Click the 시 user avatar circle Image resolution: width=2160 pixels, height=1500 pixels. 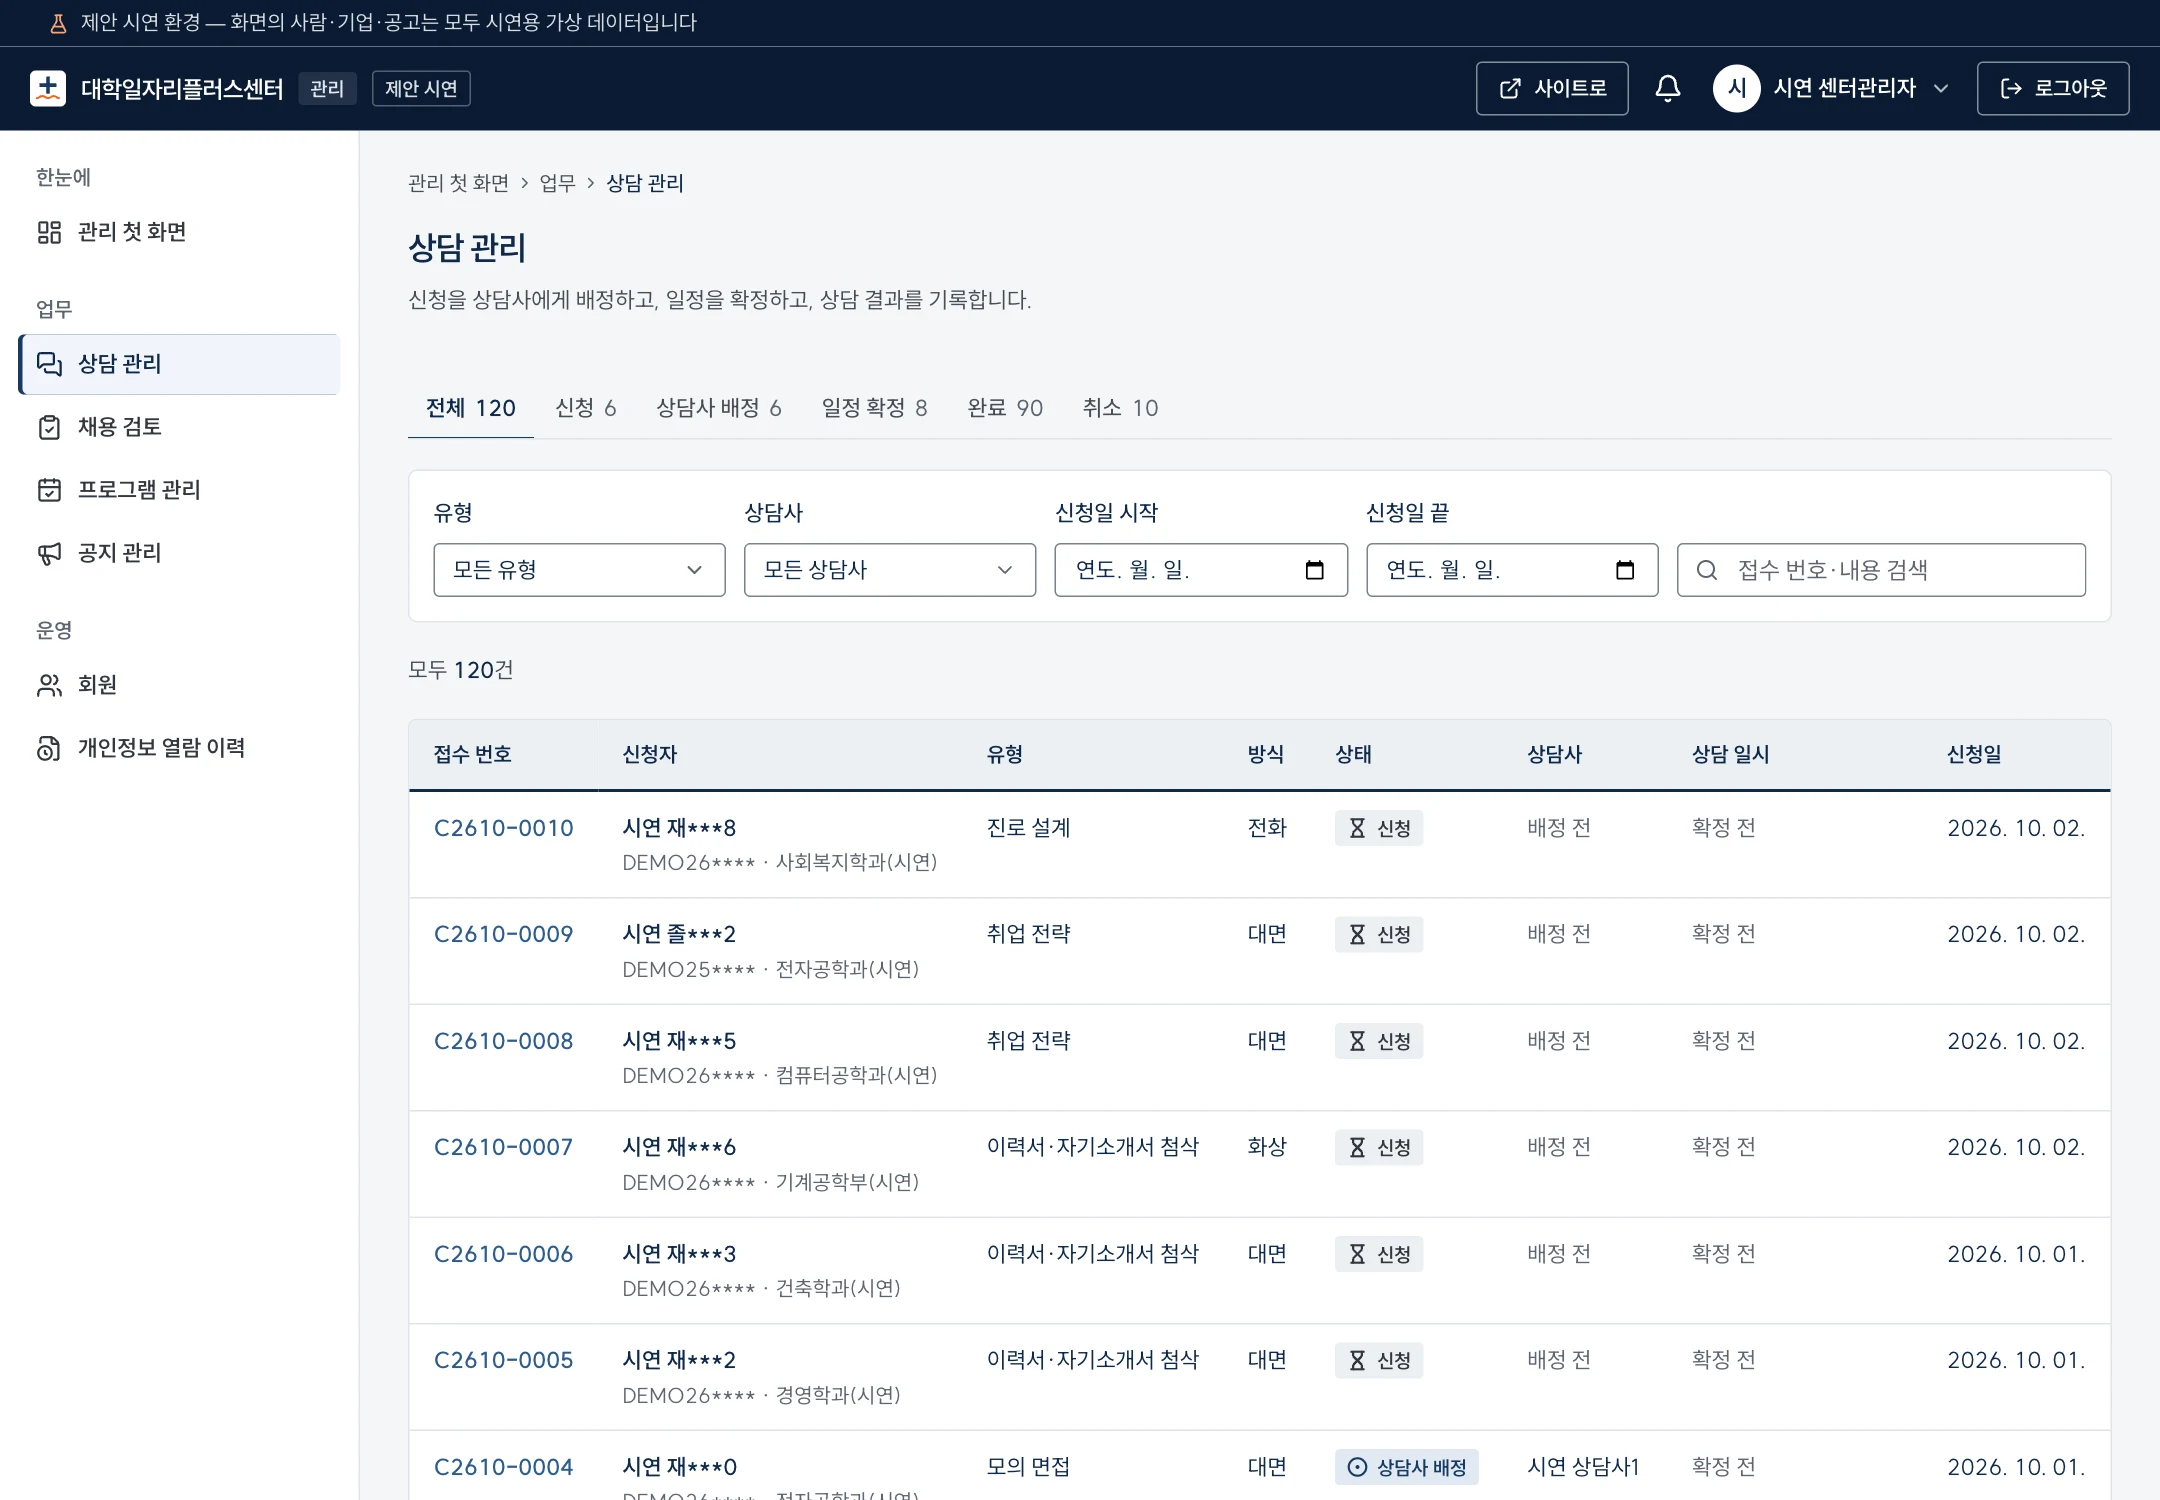[1736, 89]
